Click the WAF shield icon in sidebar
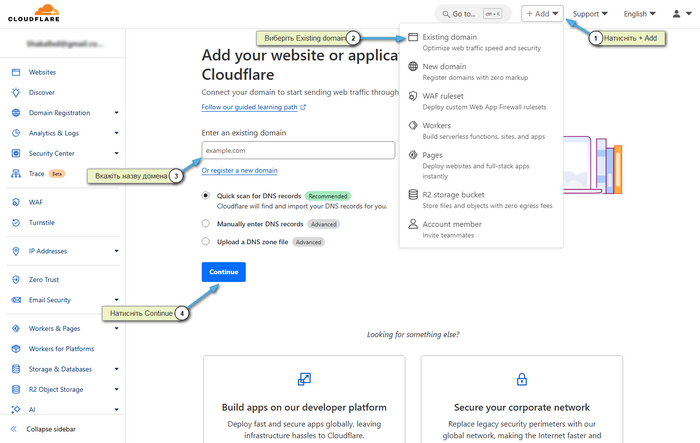Viewport: 700px width, 443px height. click(x=16, y=202)
